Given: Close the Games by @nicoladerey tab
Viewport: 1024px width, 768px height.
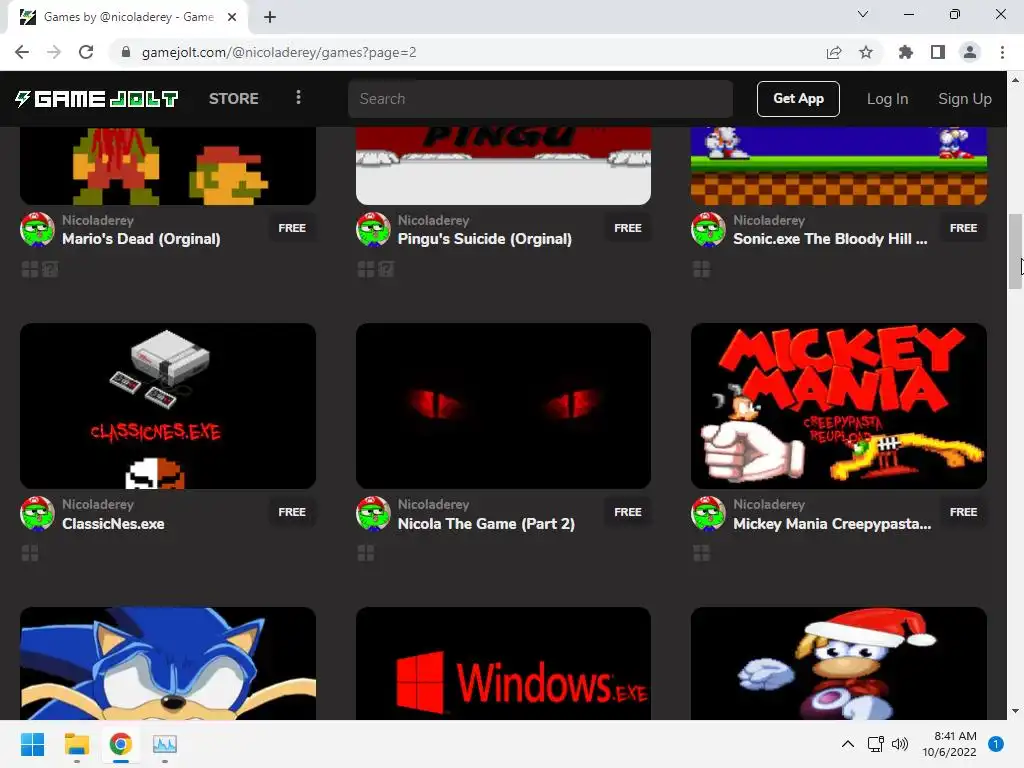Looking at the screenshot, I should pyautogui.click(x=232, y=17).
